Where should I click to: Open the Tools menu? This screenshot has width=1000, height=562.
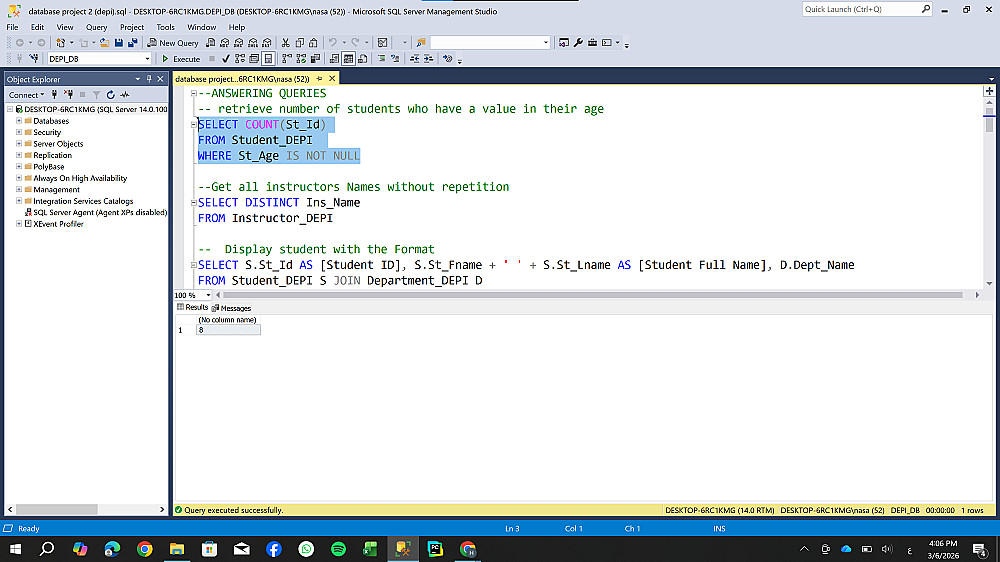165,27
